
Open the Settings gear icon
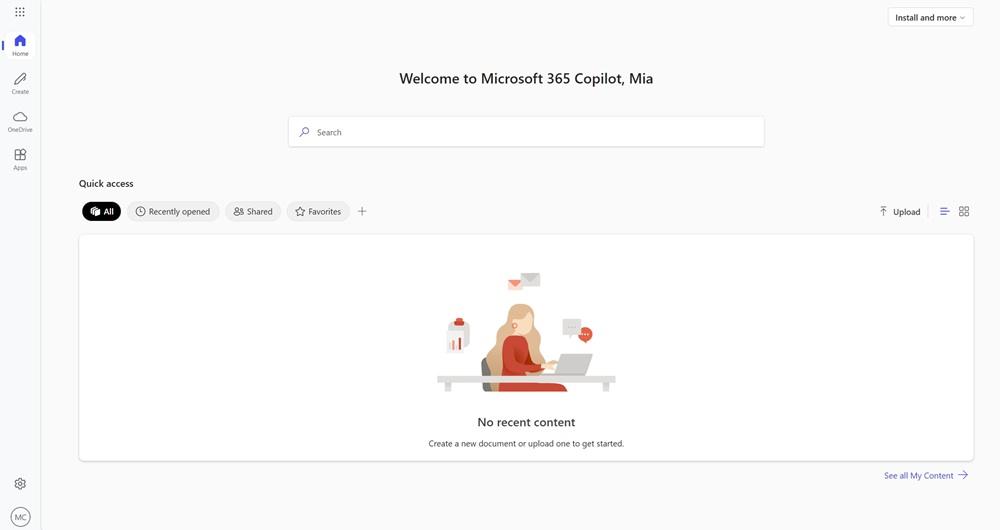click(20, 484)
